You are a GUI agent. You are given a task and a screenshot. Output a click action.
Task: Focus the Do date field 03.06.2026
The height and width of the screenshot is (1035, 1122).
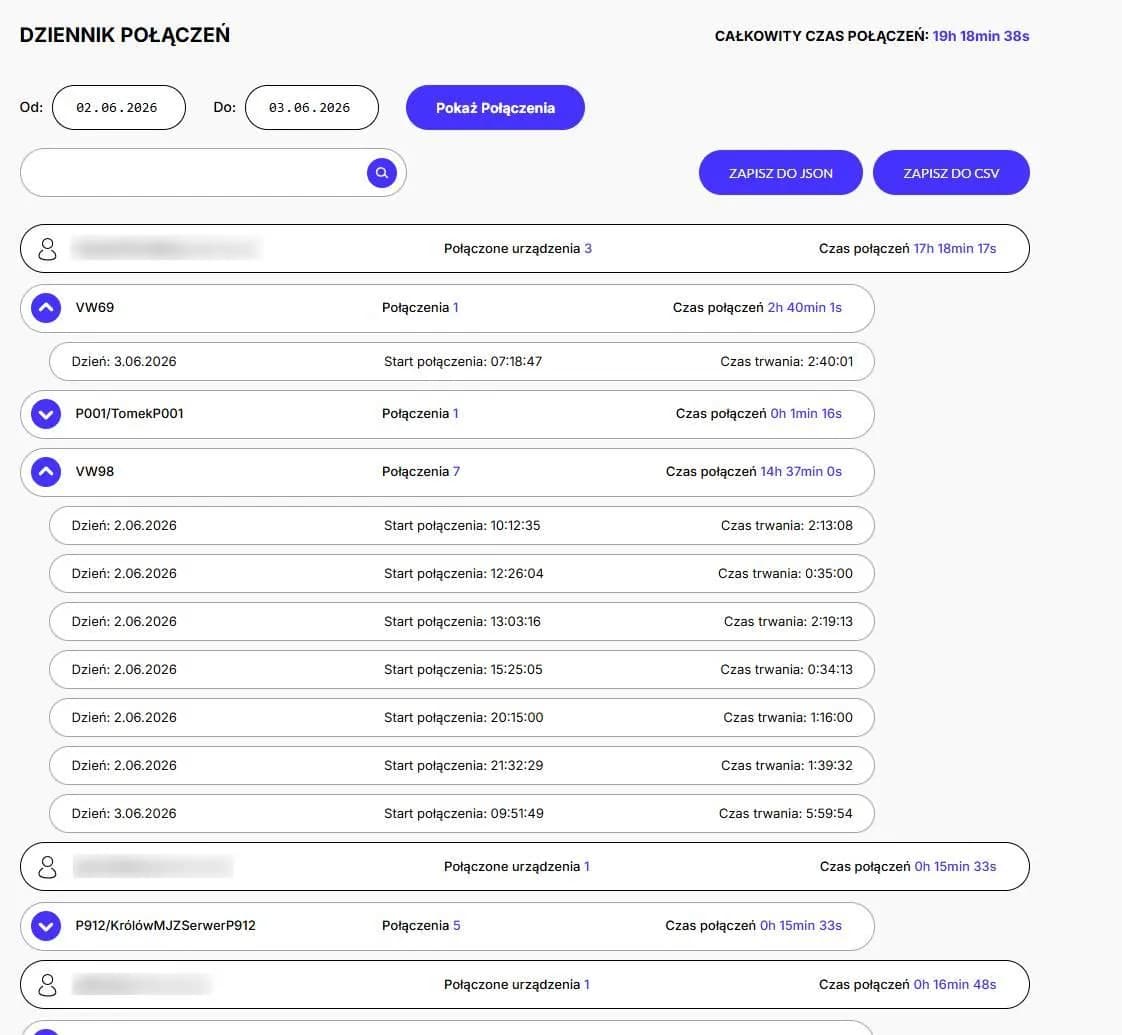tap(312, 107)
